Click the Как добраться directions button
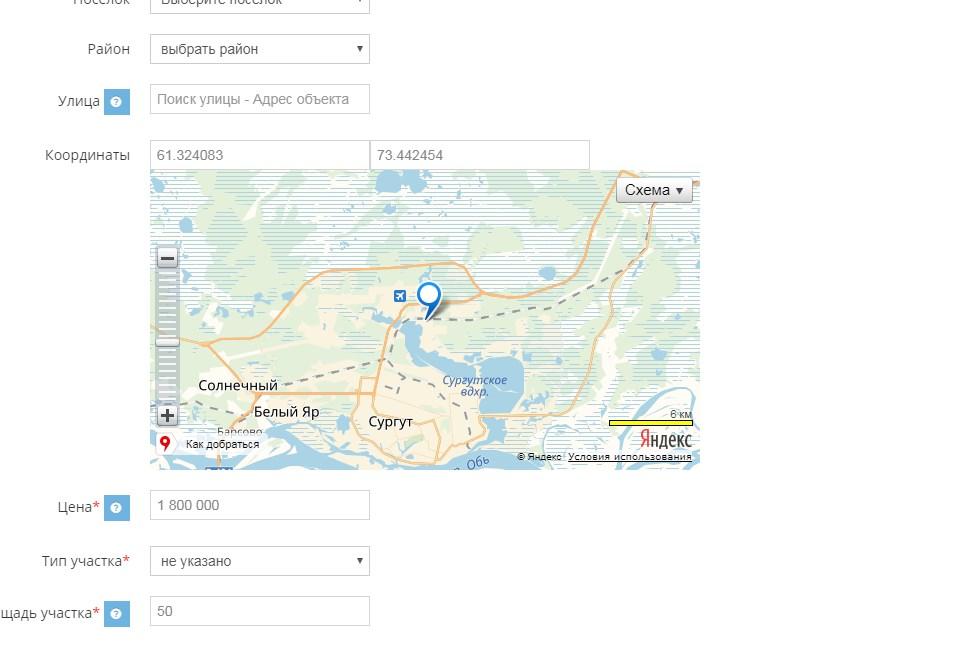 point(211,444)
